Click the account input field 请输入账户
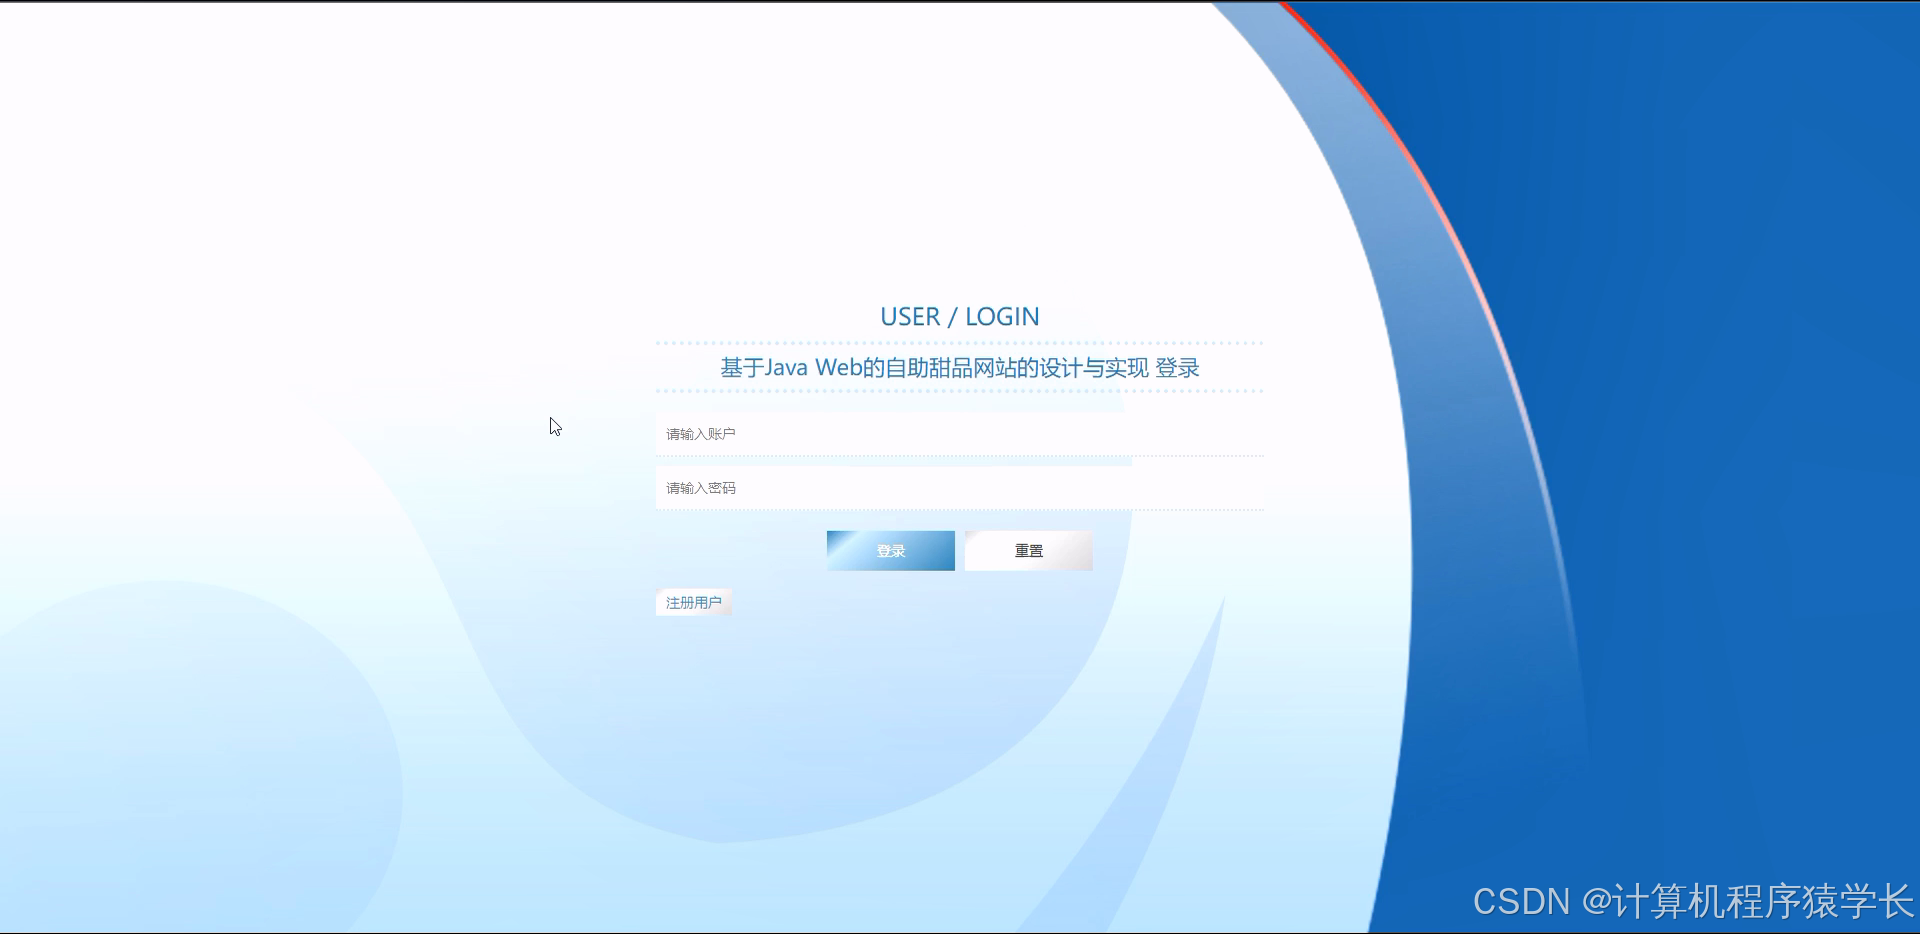The image size is (1920, 934). (960, 434)
